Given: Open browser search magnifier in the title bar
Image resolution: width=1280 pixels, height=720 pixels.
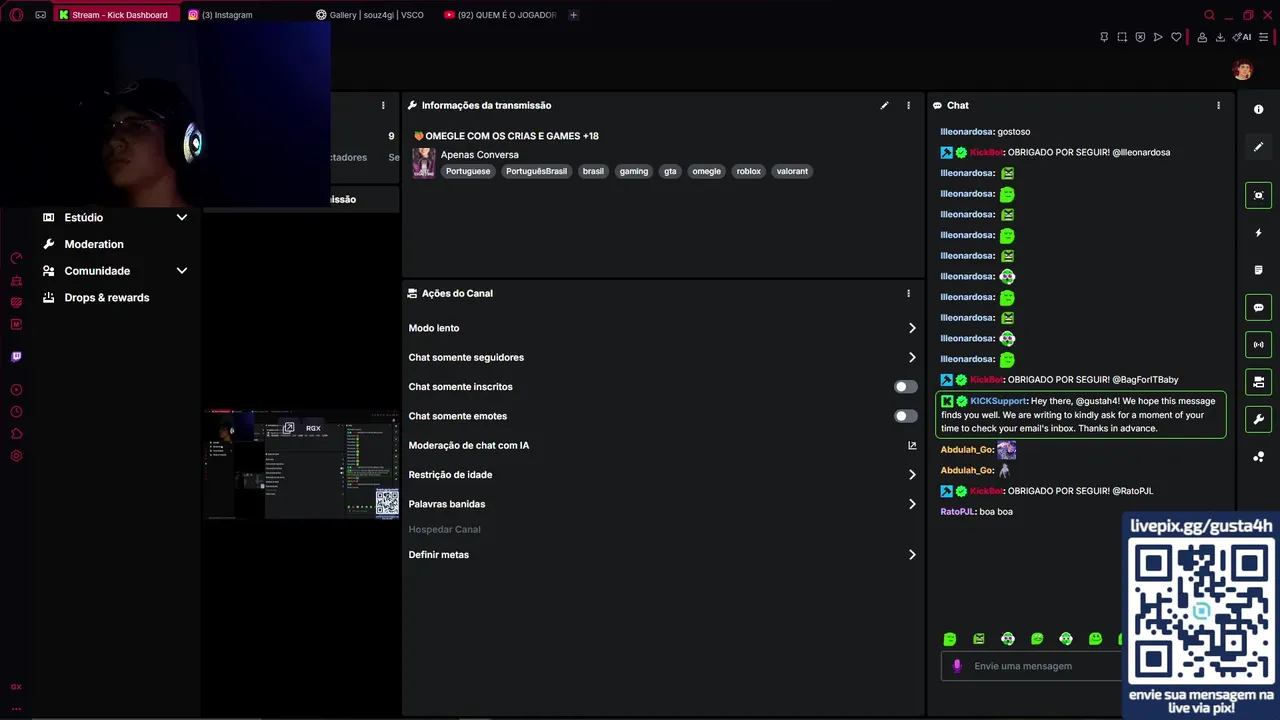Looking at the screenshot, I should coord(1209,15).
